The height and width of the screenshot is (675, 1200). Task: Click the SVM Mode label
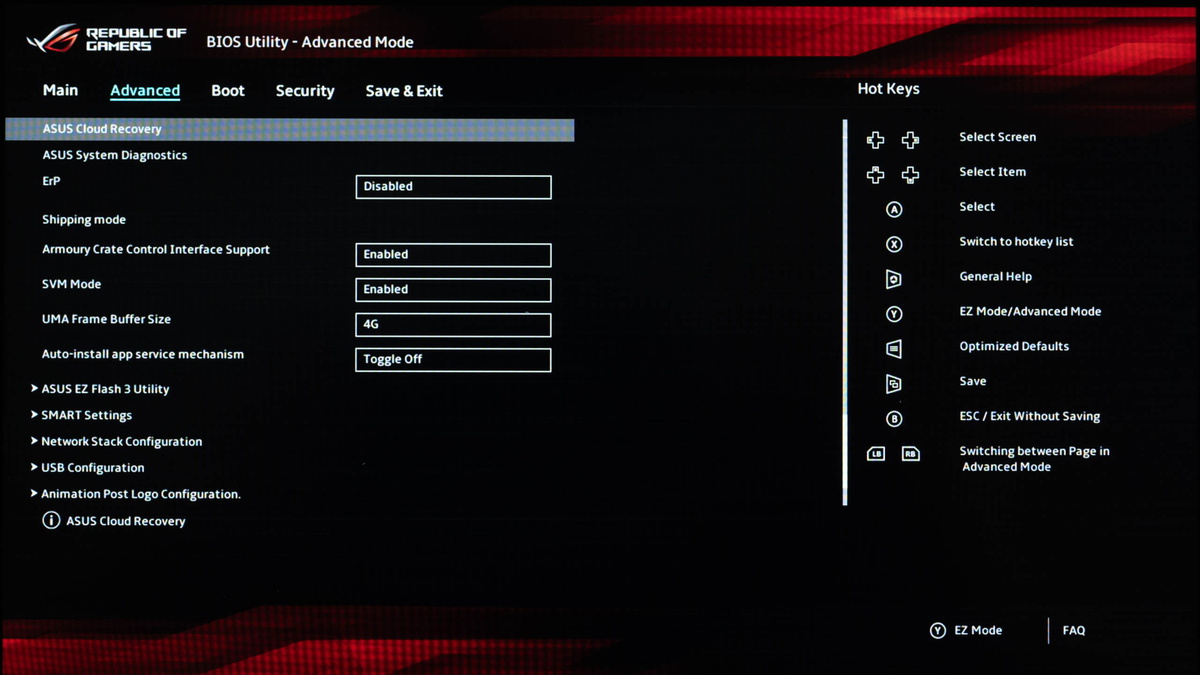pyautogui.click(x=71, y=284)
